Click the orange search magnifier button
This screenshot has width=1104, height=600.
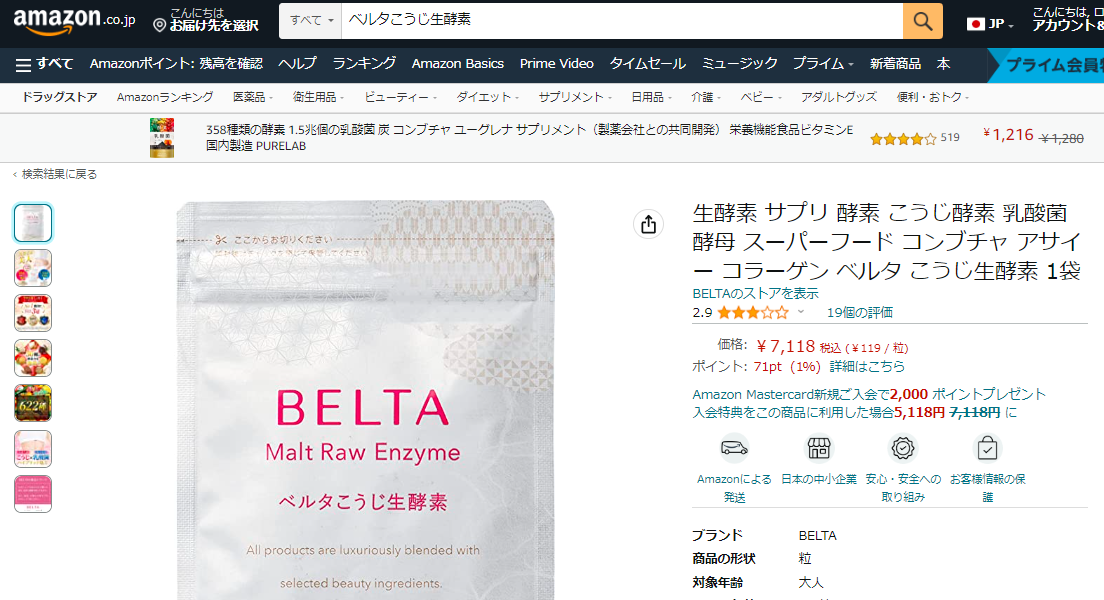click(922, 21)
